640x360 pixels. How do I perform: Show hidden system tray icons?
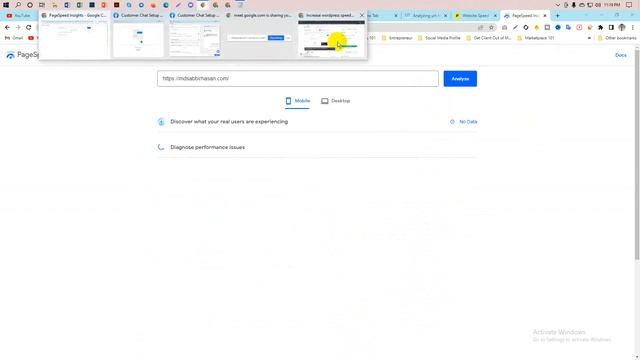(558, 5)
